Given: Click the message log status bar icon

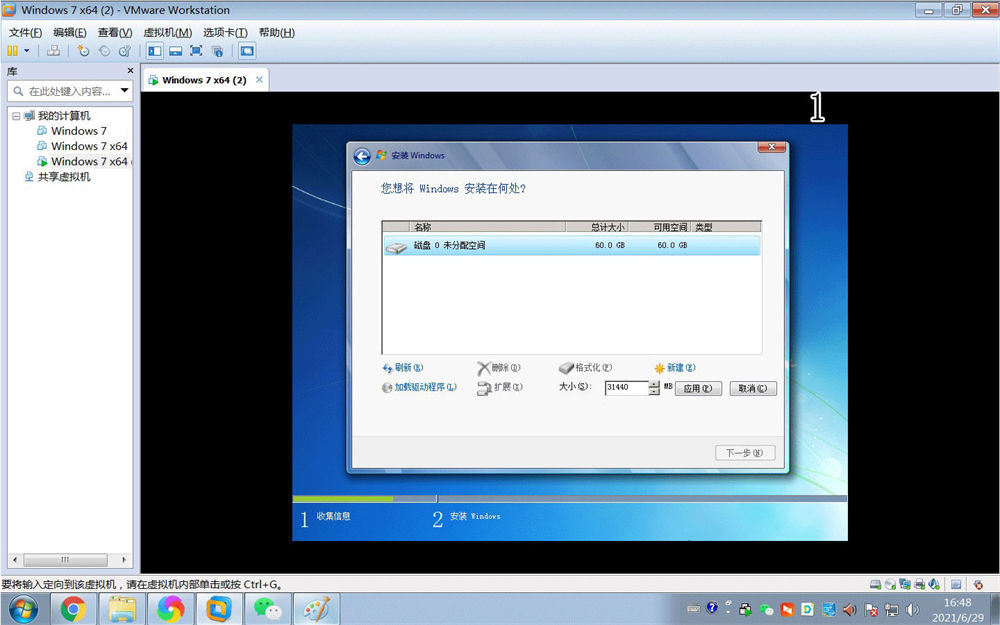Looking at the screenshot, I should point(956,584).
